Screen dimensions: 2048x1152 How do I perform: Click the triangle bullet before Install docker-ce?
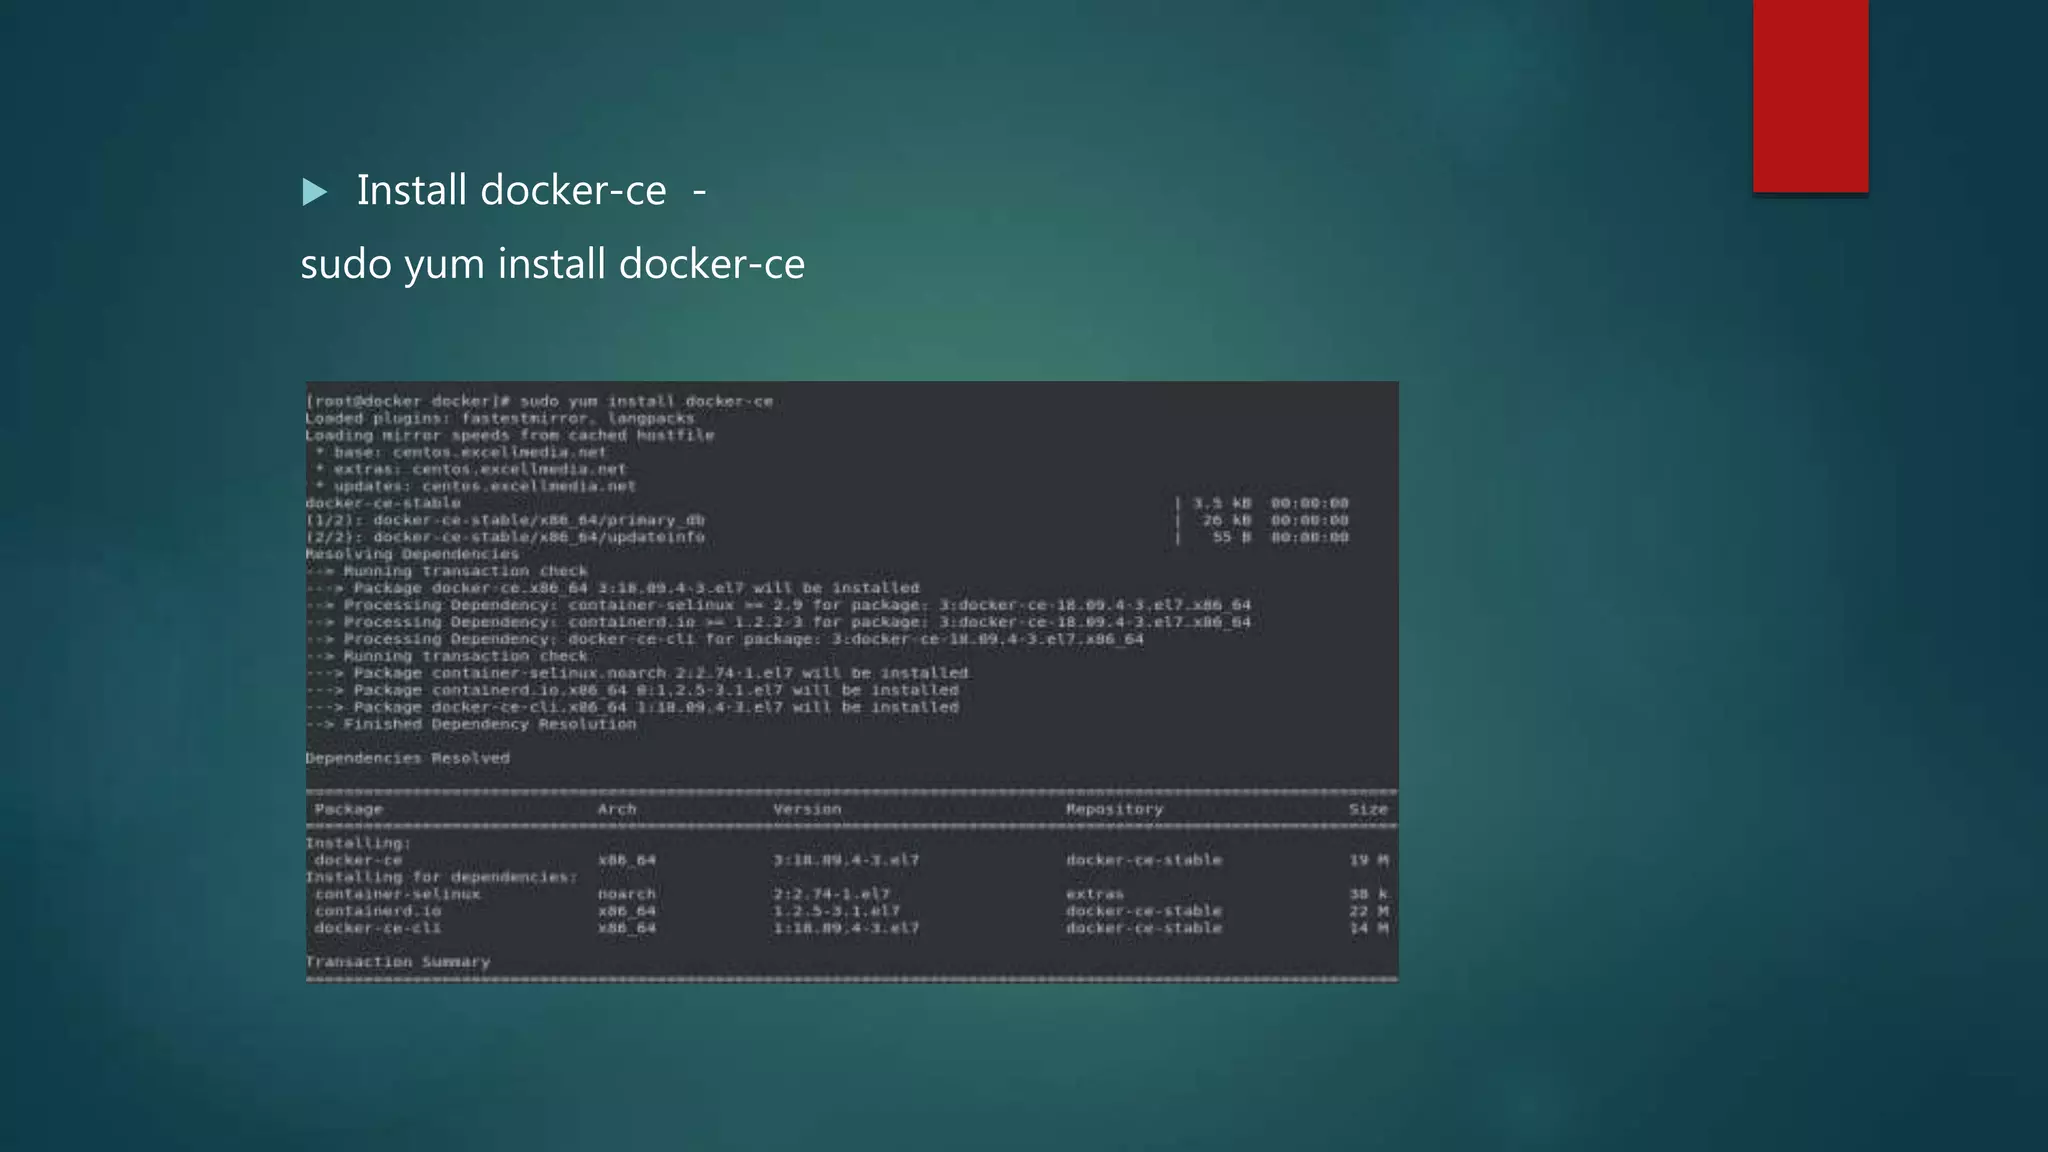point(314,192)
